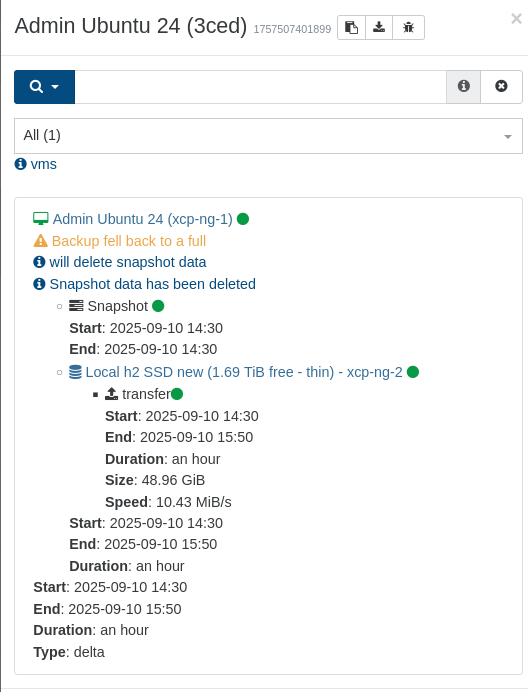Open the caret of the status dropdown
Image resolution: width=528 pixels, height=692 pixels.
click(x=508, y=137)
